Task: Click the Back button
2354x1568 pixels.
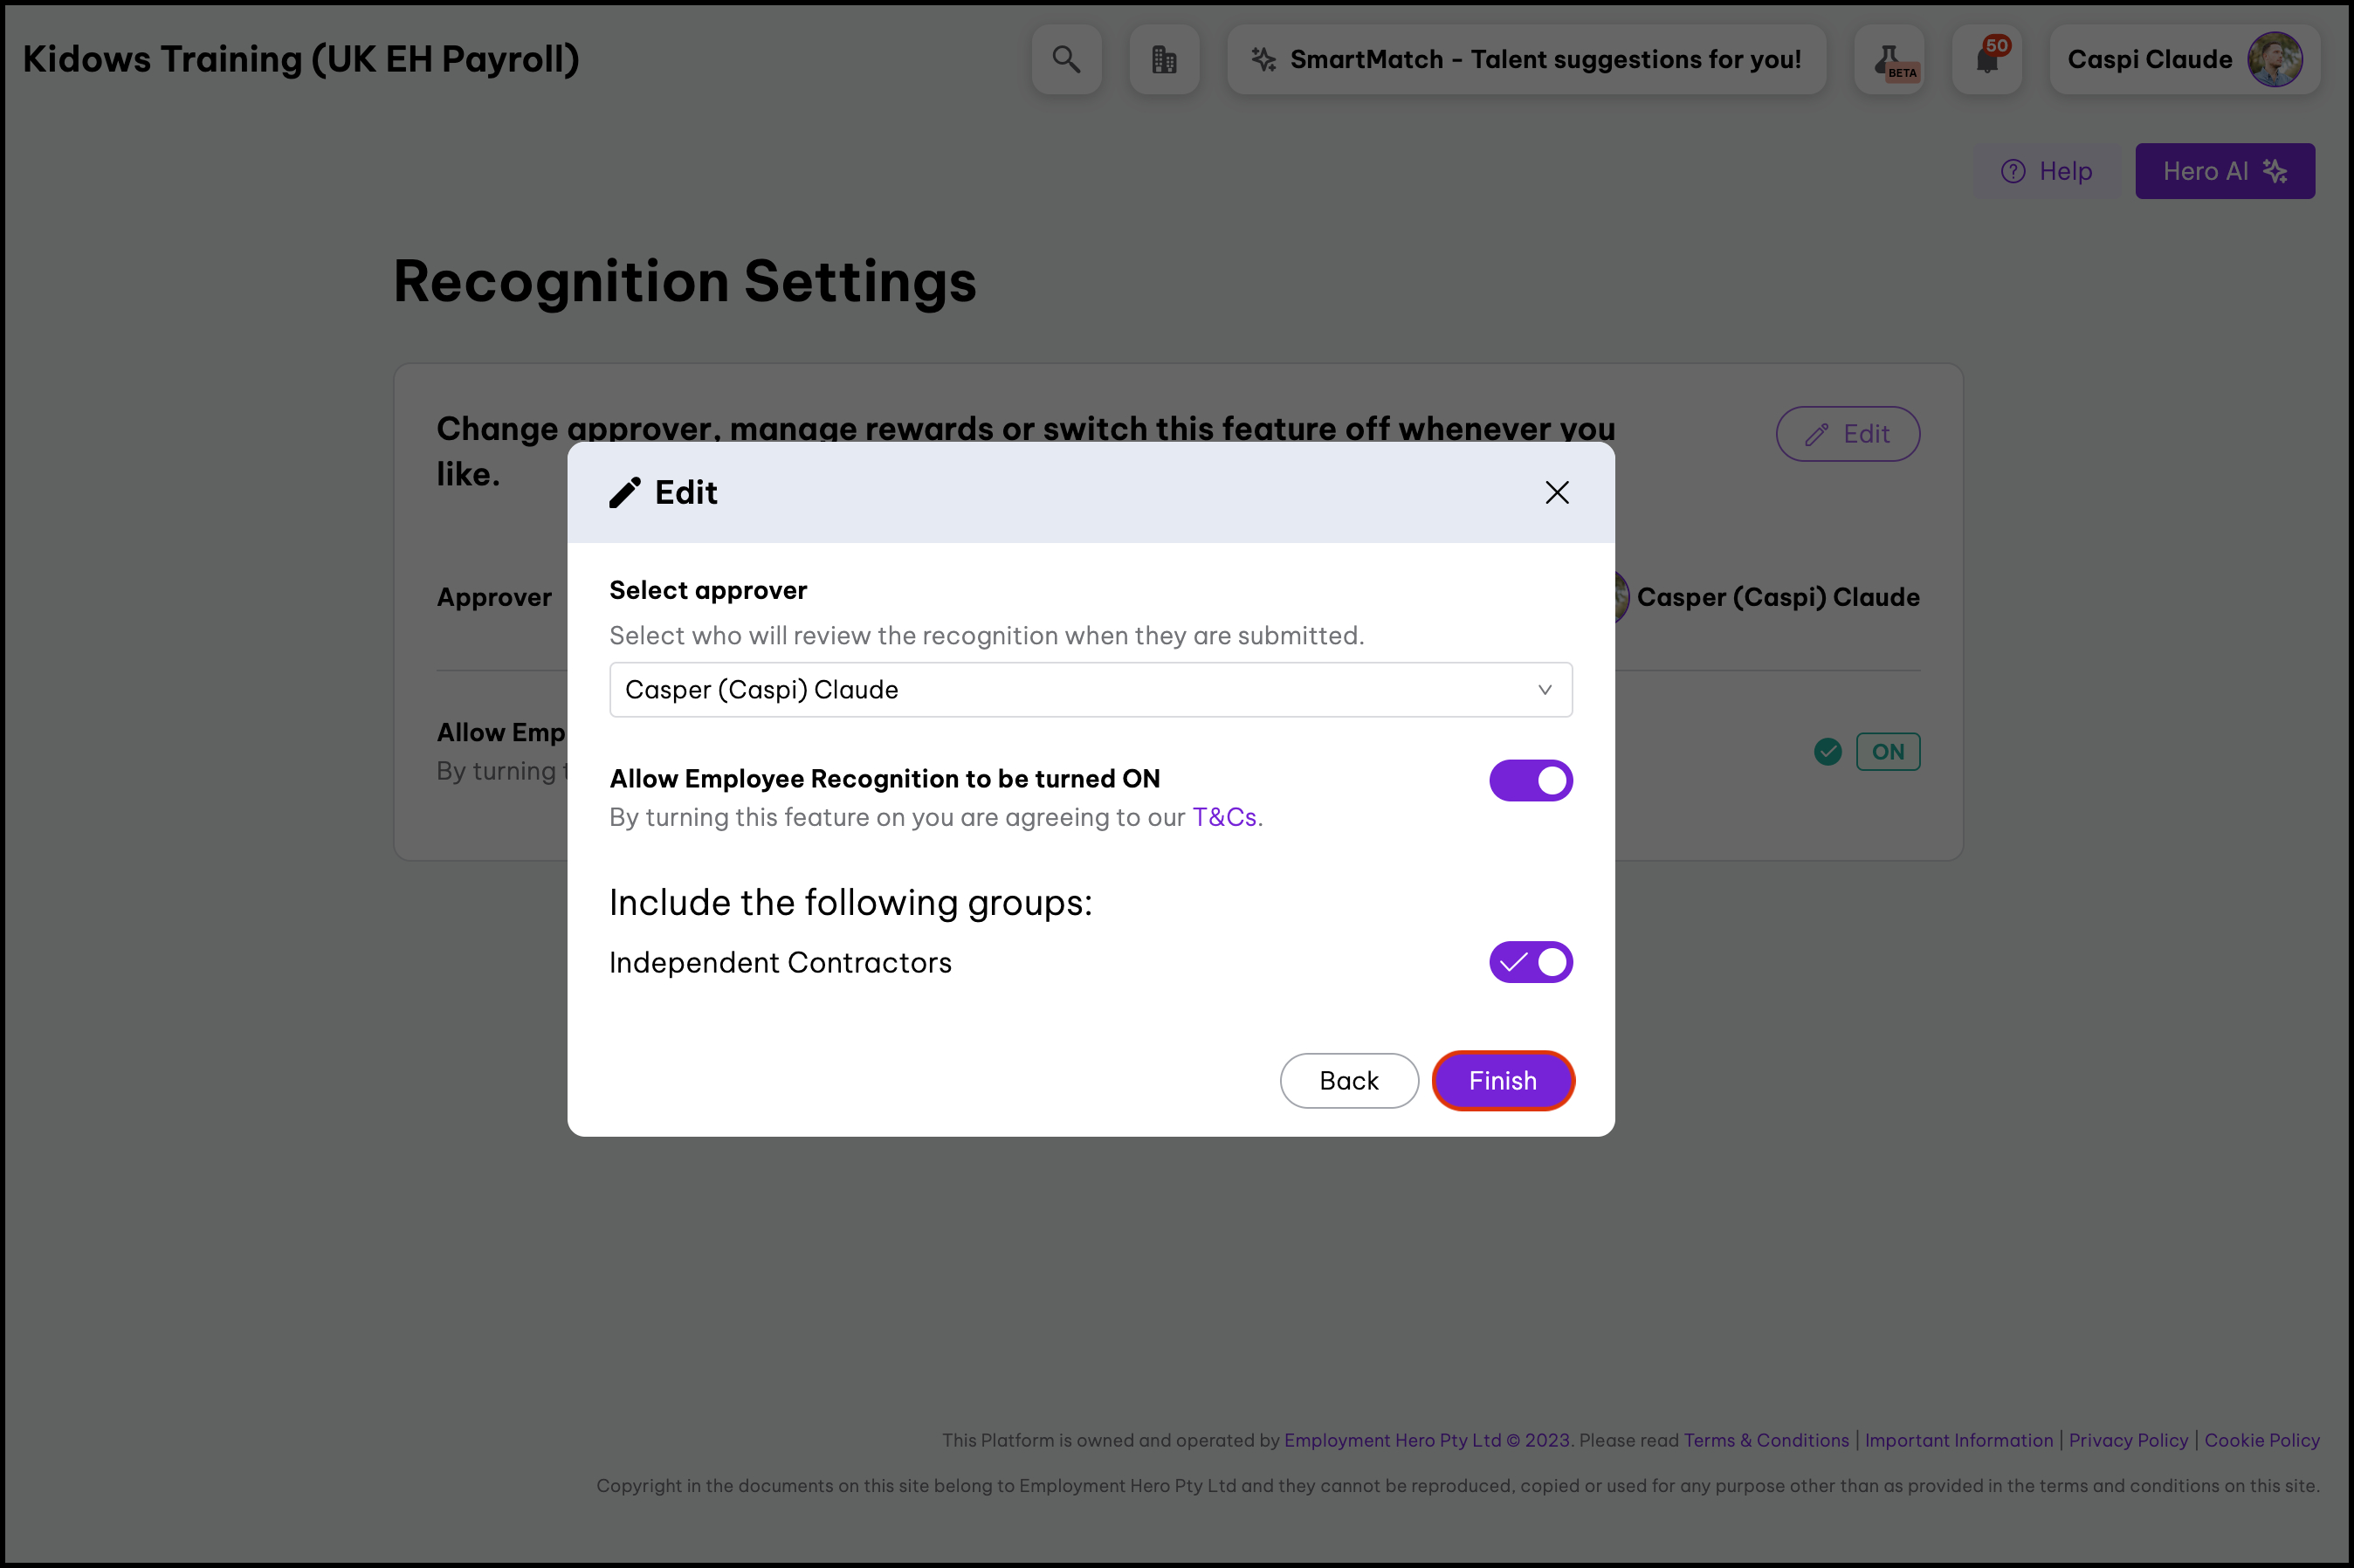Action: pos(1349,1081)
